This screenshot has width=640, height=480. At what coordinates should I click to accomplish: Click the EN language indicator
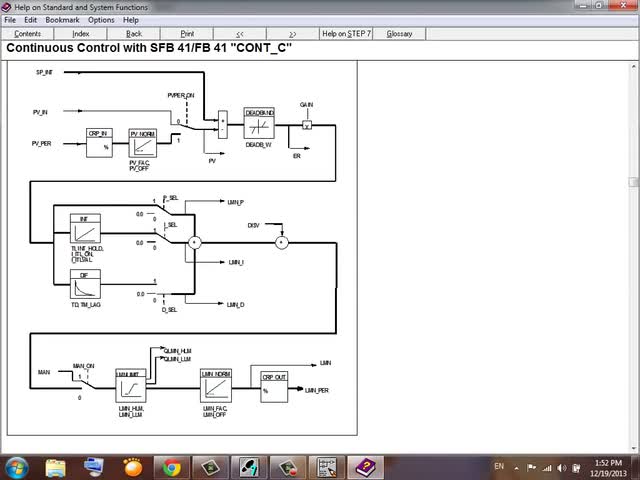(x=499, y=466)
